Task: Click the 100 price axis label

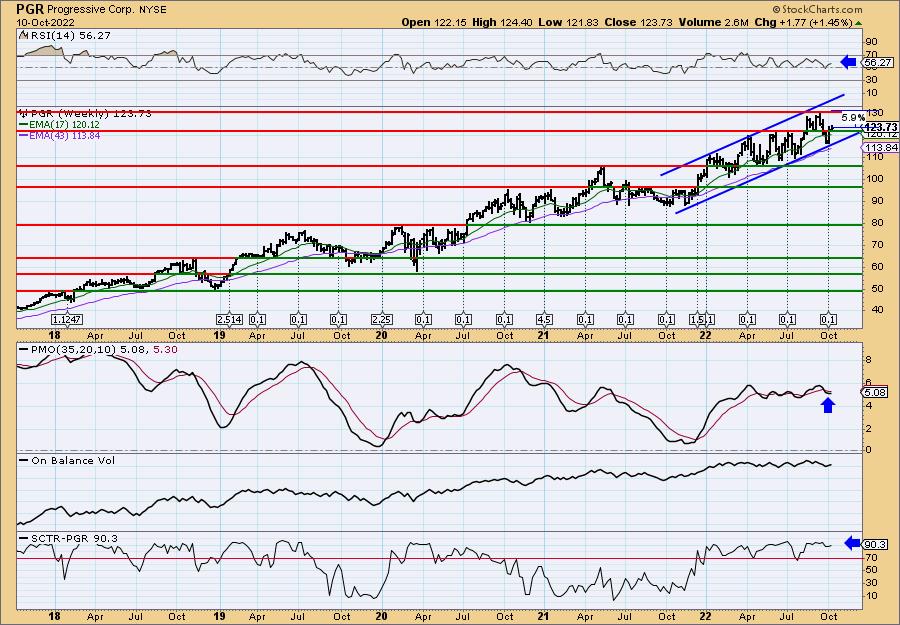Action: click(873, 178)
